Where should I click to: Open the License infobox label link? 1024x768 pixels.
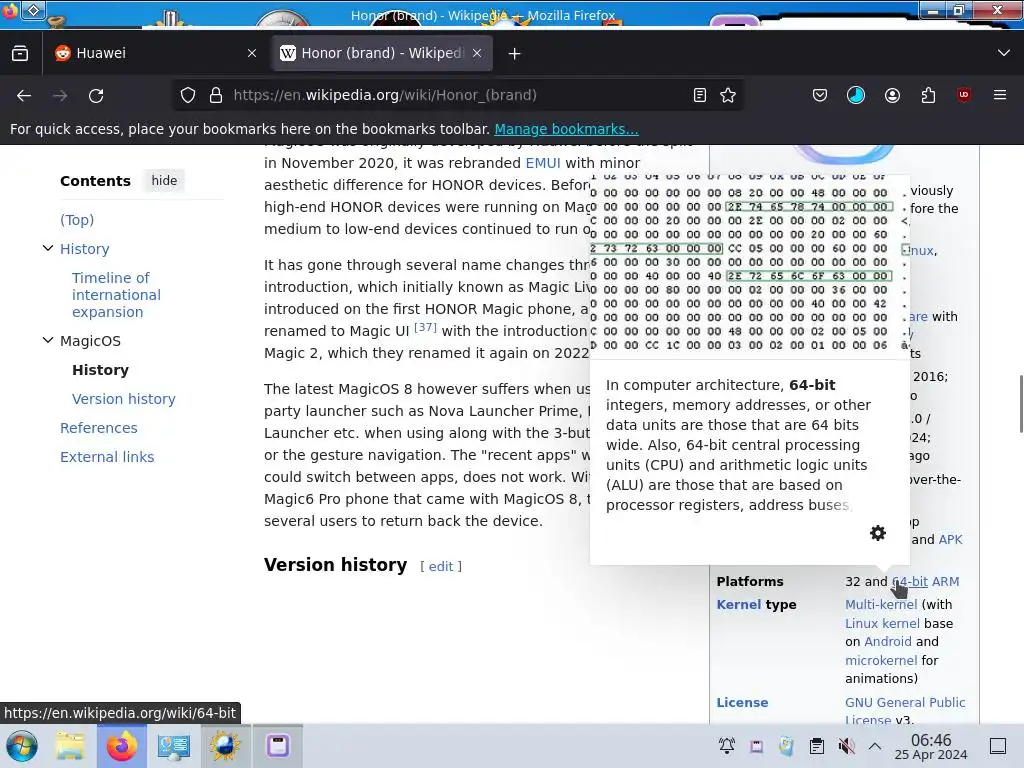742,703
